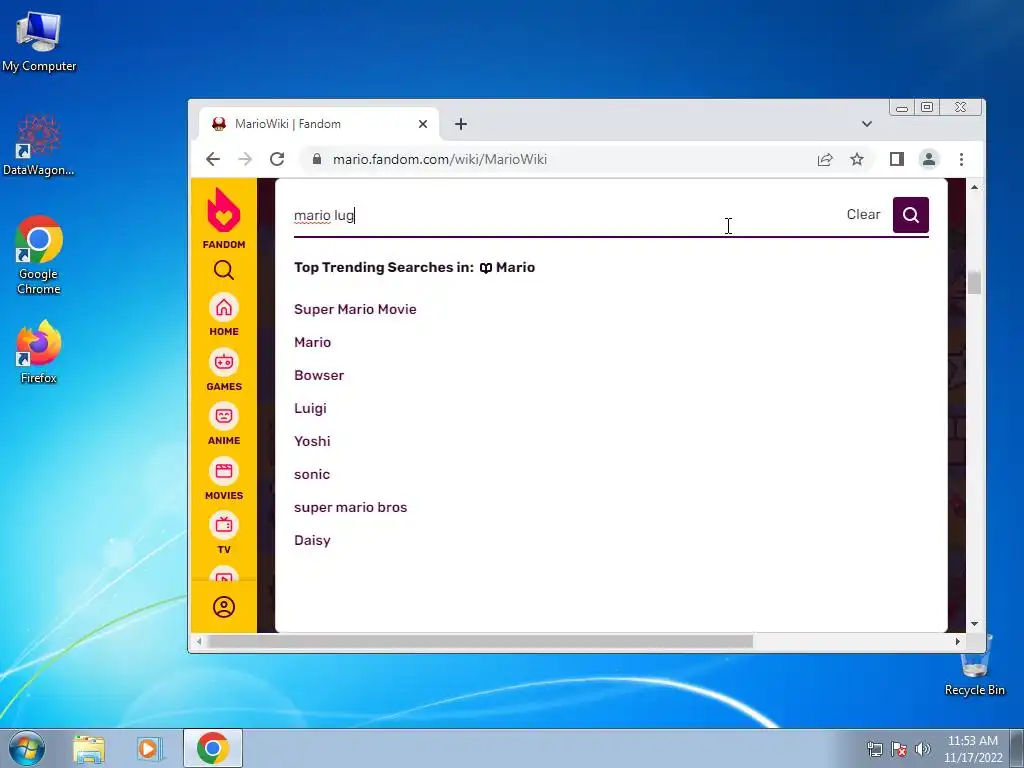Open Chrome profile avatar
This screenshot has height=768, width=1024.
[x=929, y=159]
